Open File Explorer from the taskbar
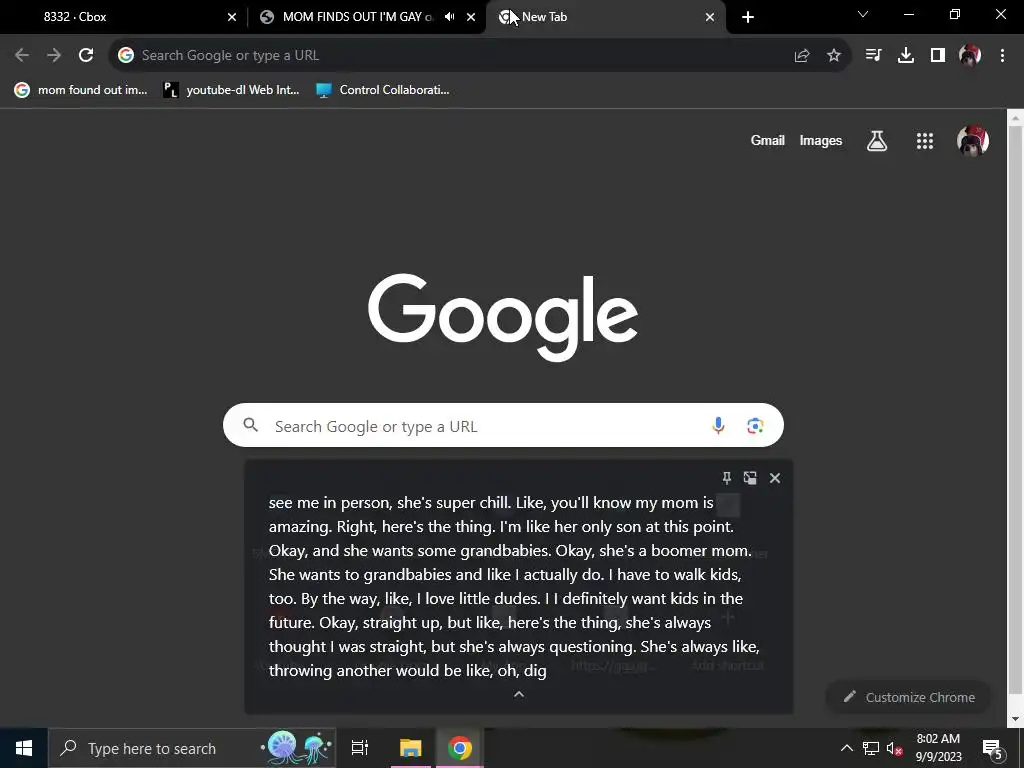This screenshot has height=768, width=1024. click(411, 748)
